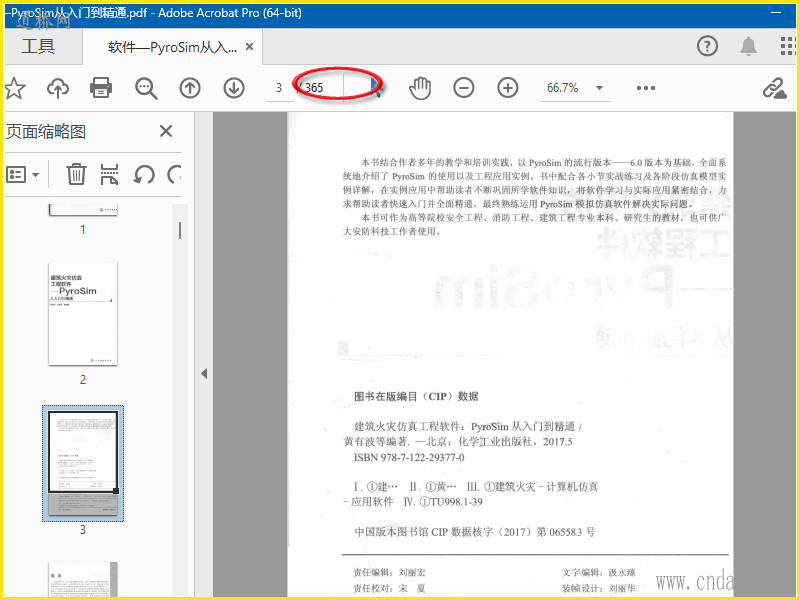Zoom in with plus button
Viewport: 800px width, 600px height.
tap(508, 88)
